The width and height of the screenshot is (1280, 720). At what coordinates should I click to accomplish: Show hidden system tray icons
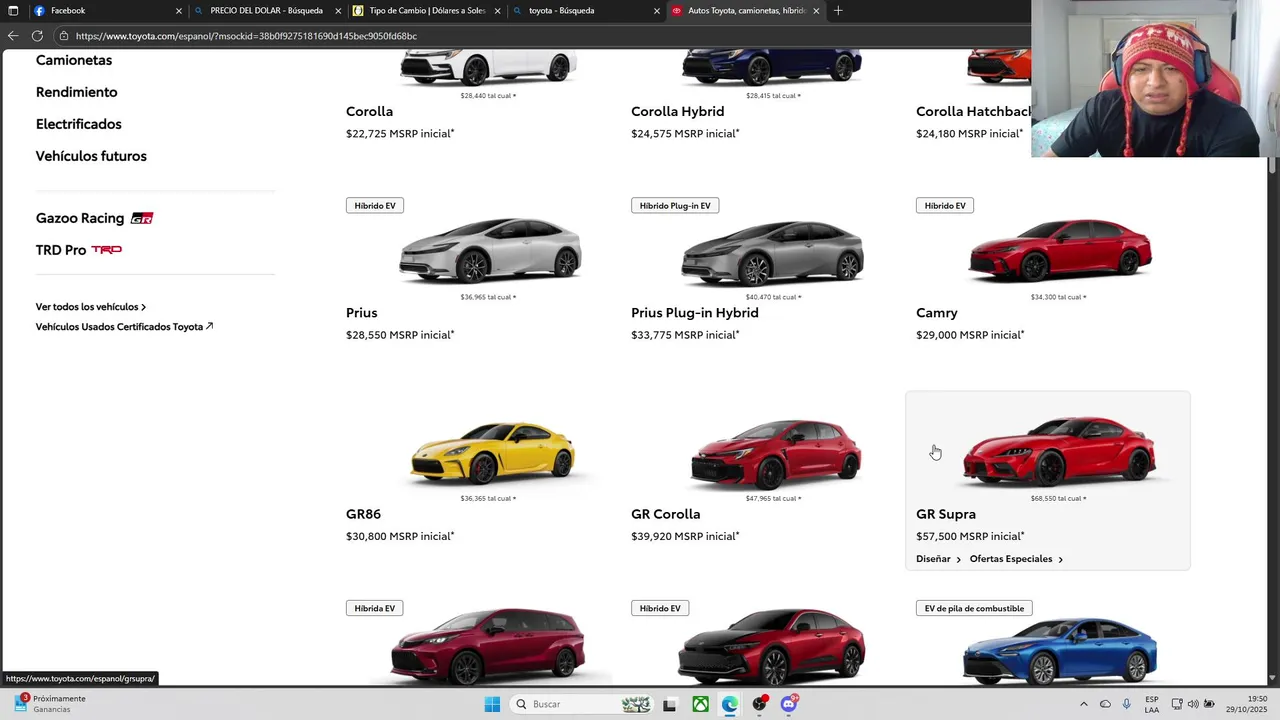tap(1083, 704)
